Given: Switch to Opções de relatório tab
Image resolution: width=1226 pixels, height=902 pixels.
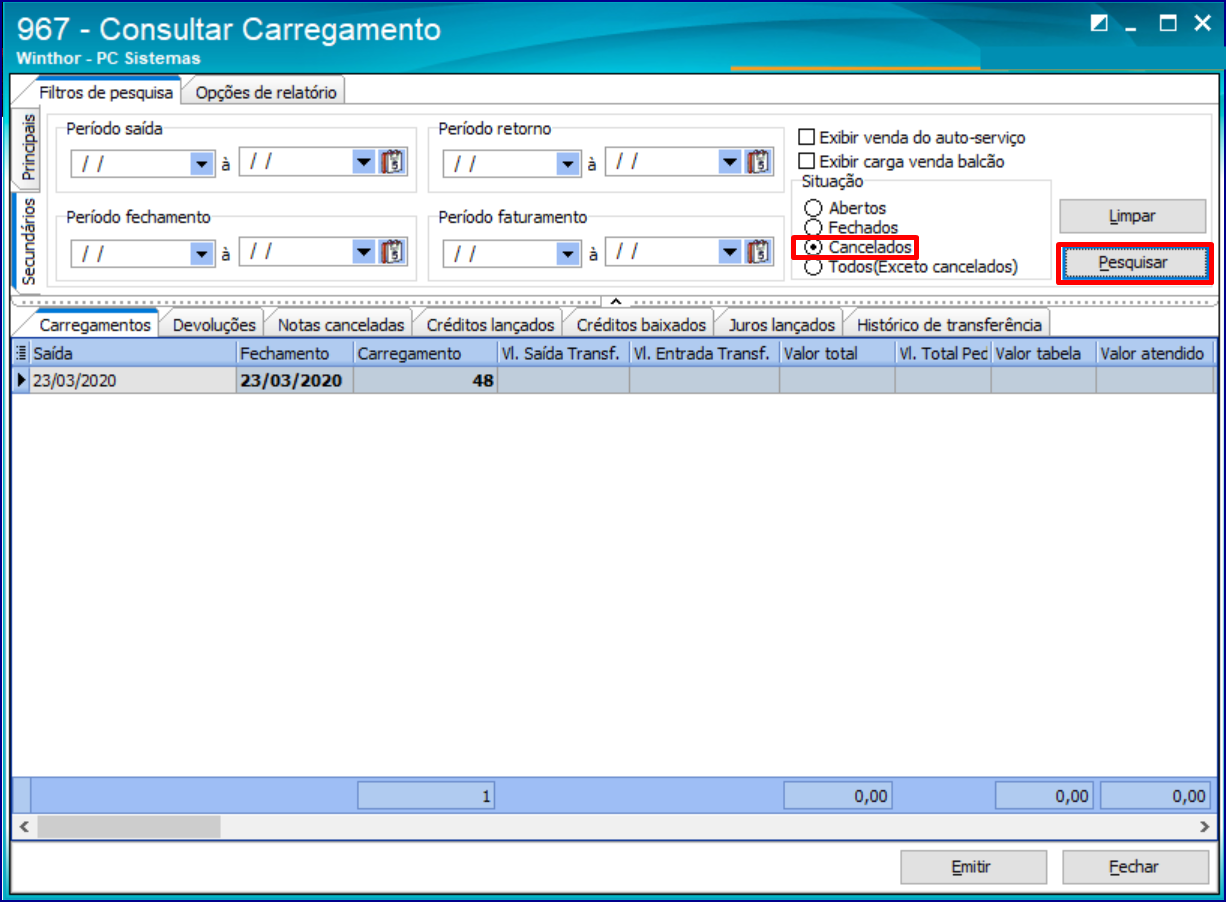Looking at the screenshot, I should pos(266,92).
